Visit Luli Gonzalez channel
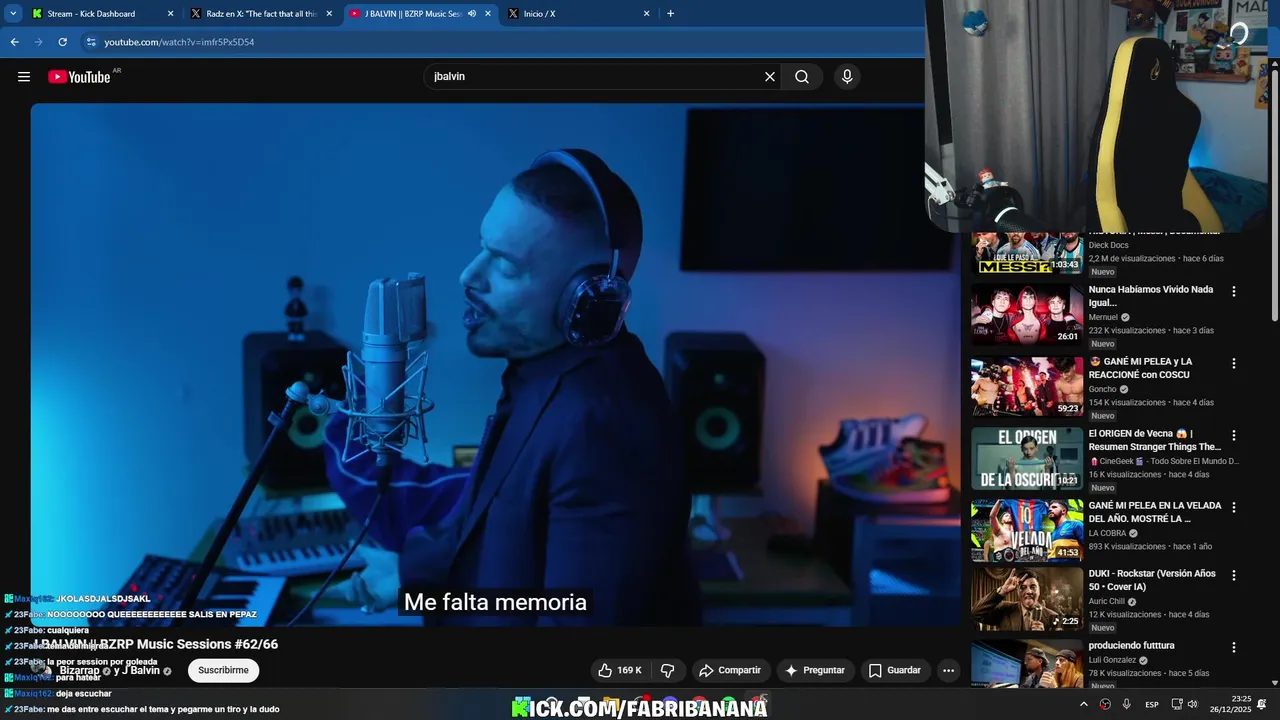 [1113, 660]
